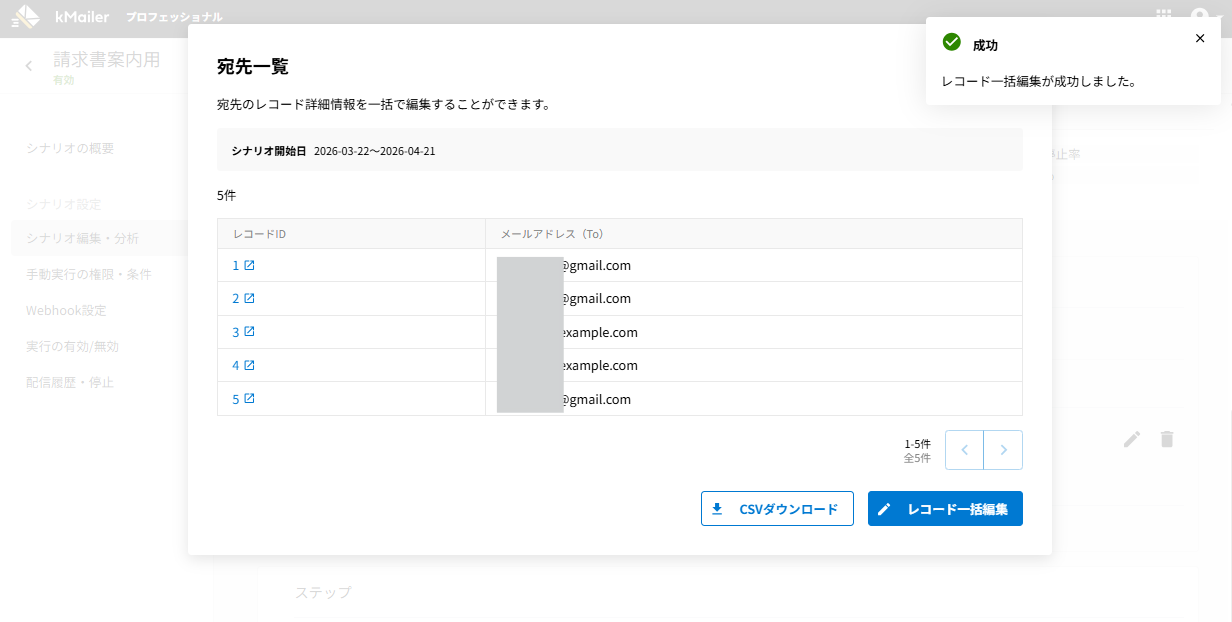This screenshot has width=1232, height=622.
Task: Open record 3 external link icon
Action: point(249,332)
